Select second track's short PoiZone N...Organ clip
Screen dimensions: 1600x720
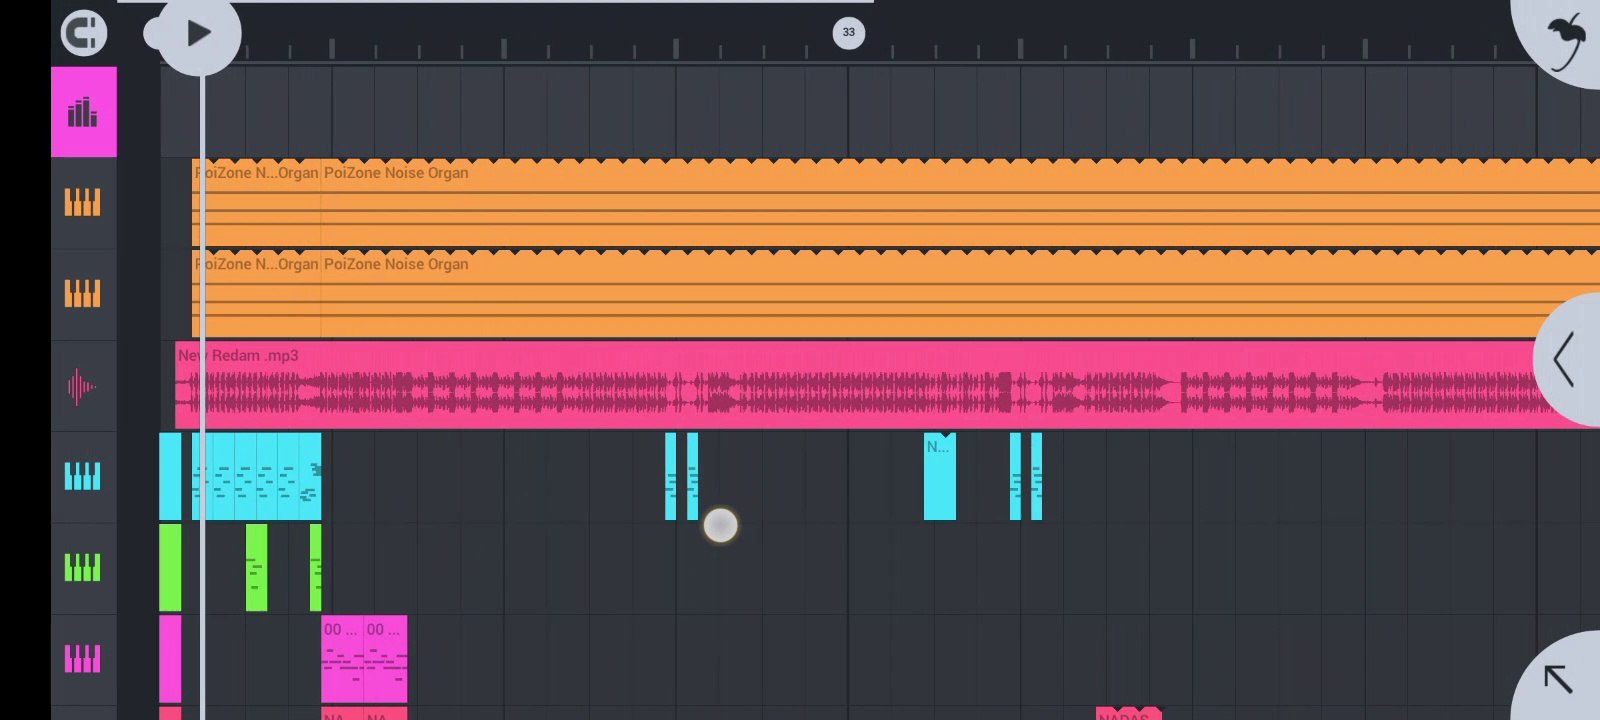click(256, 294)
